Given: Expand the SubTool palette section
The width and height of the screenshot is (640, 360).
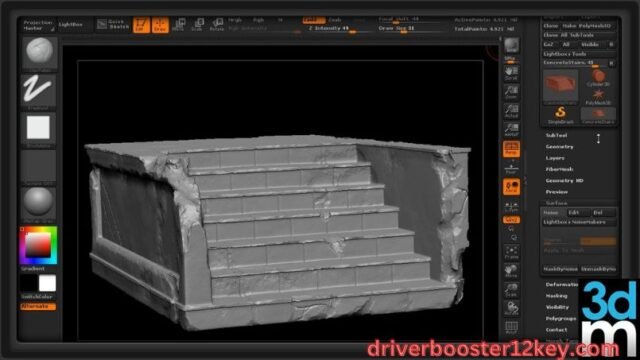Looking at the screenshot, I should coord(556,135).
